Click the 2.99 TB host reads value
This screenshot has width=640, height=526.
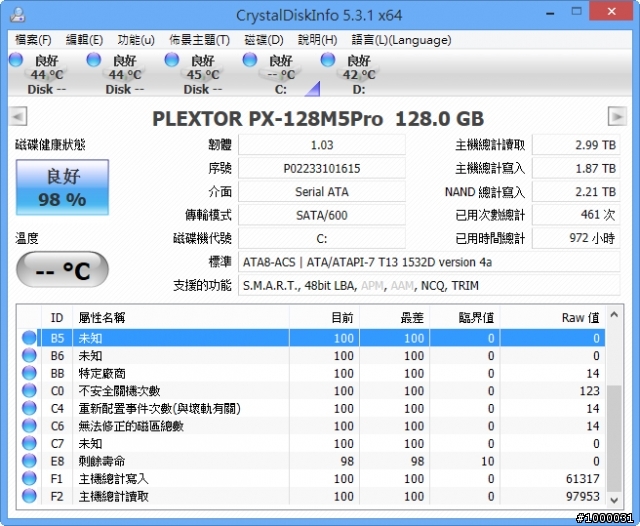[576, 145]
